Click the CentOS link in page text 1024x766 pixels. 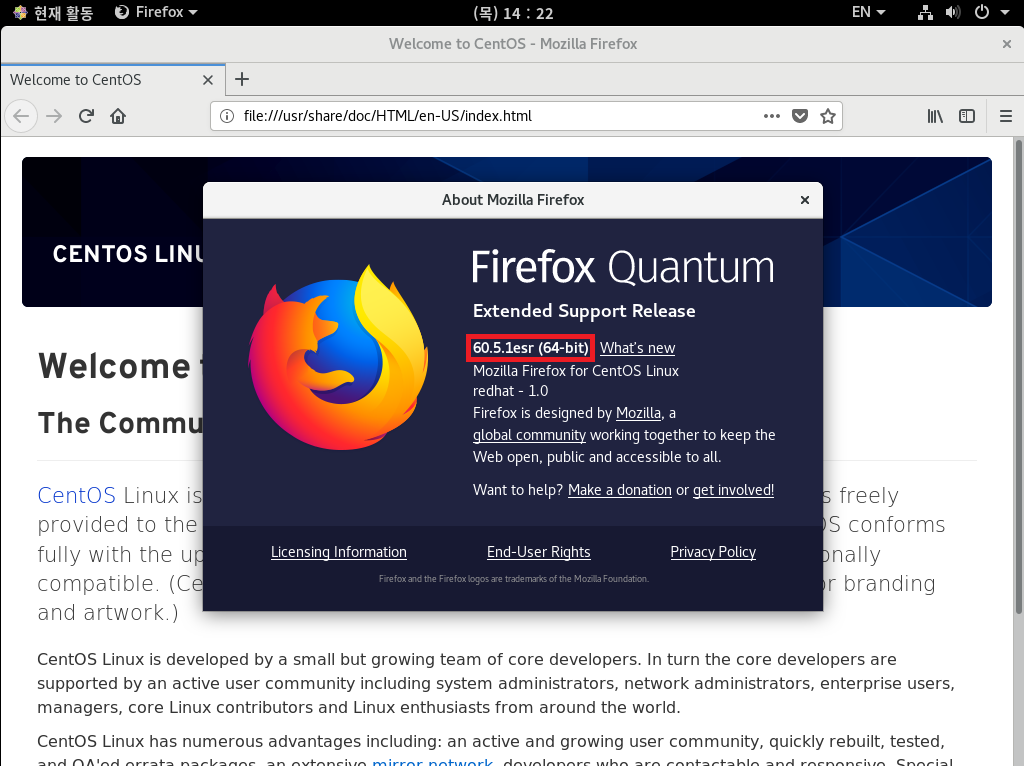click(76, 496)
